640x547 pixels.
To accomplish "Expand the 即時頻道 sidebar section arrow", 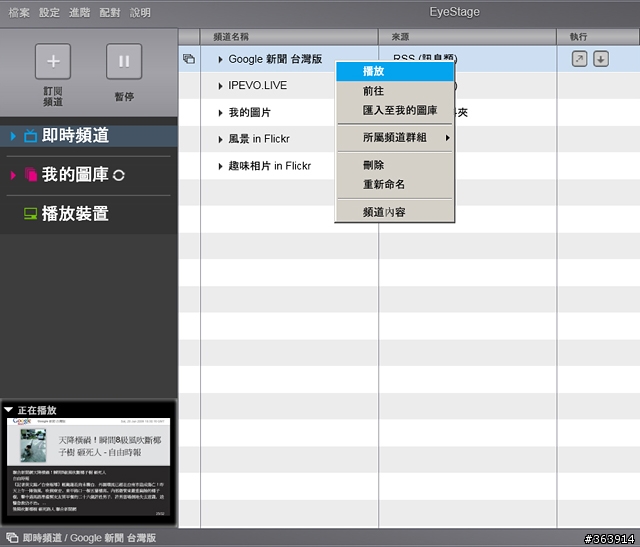I will (13, 136).
